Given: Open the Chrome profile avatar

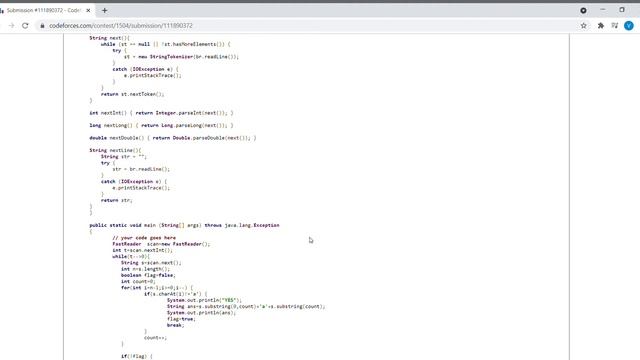Looking at the screenshot, I should tap(629, 25).
